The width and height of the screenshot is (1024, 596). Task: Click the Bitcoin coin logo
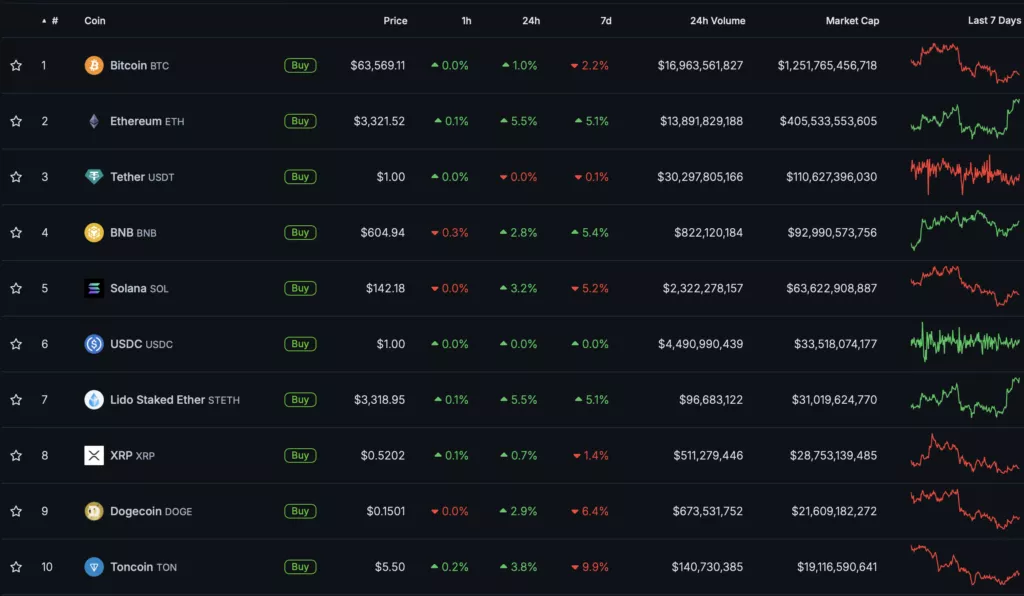pos(94,65)
